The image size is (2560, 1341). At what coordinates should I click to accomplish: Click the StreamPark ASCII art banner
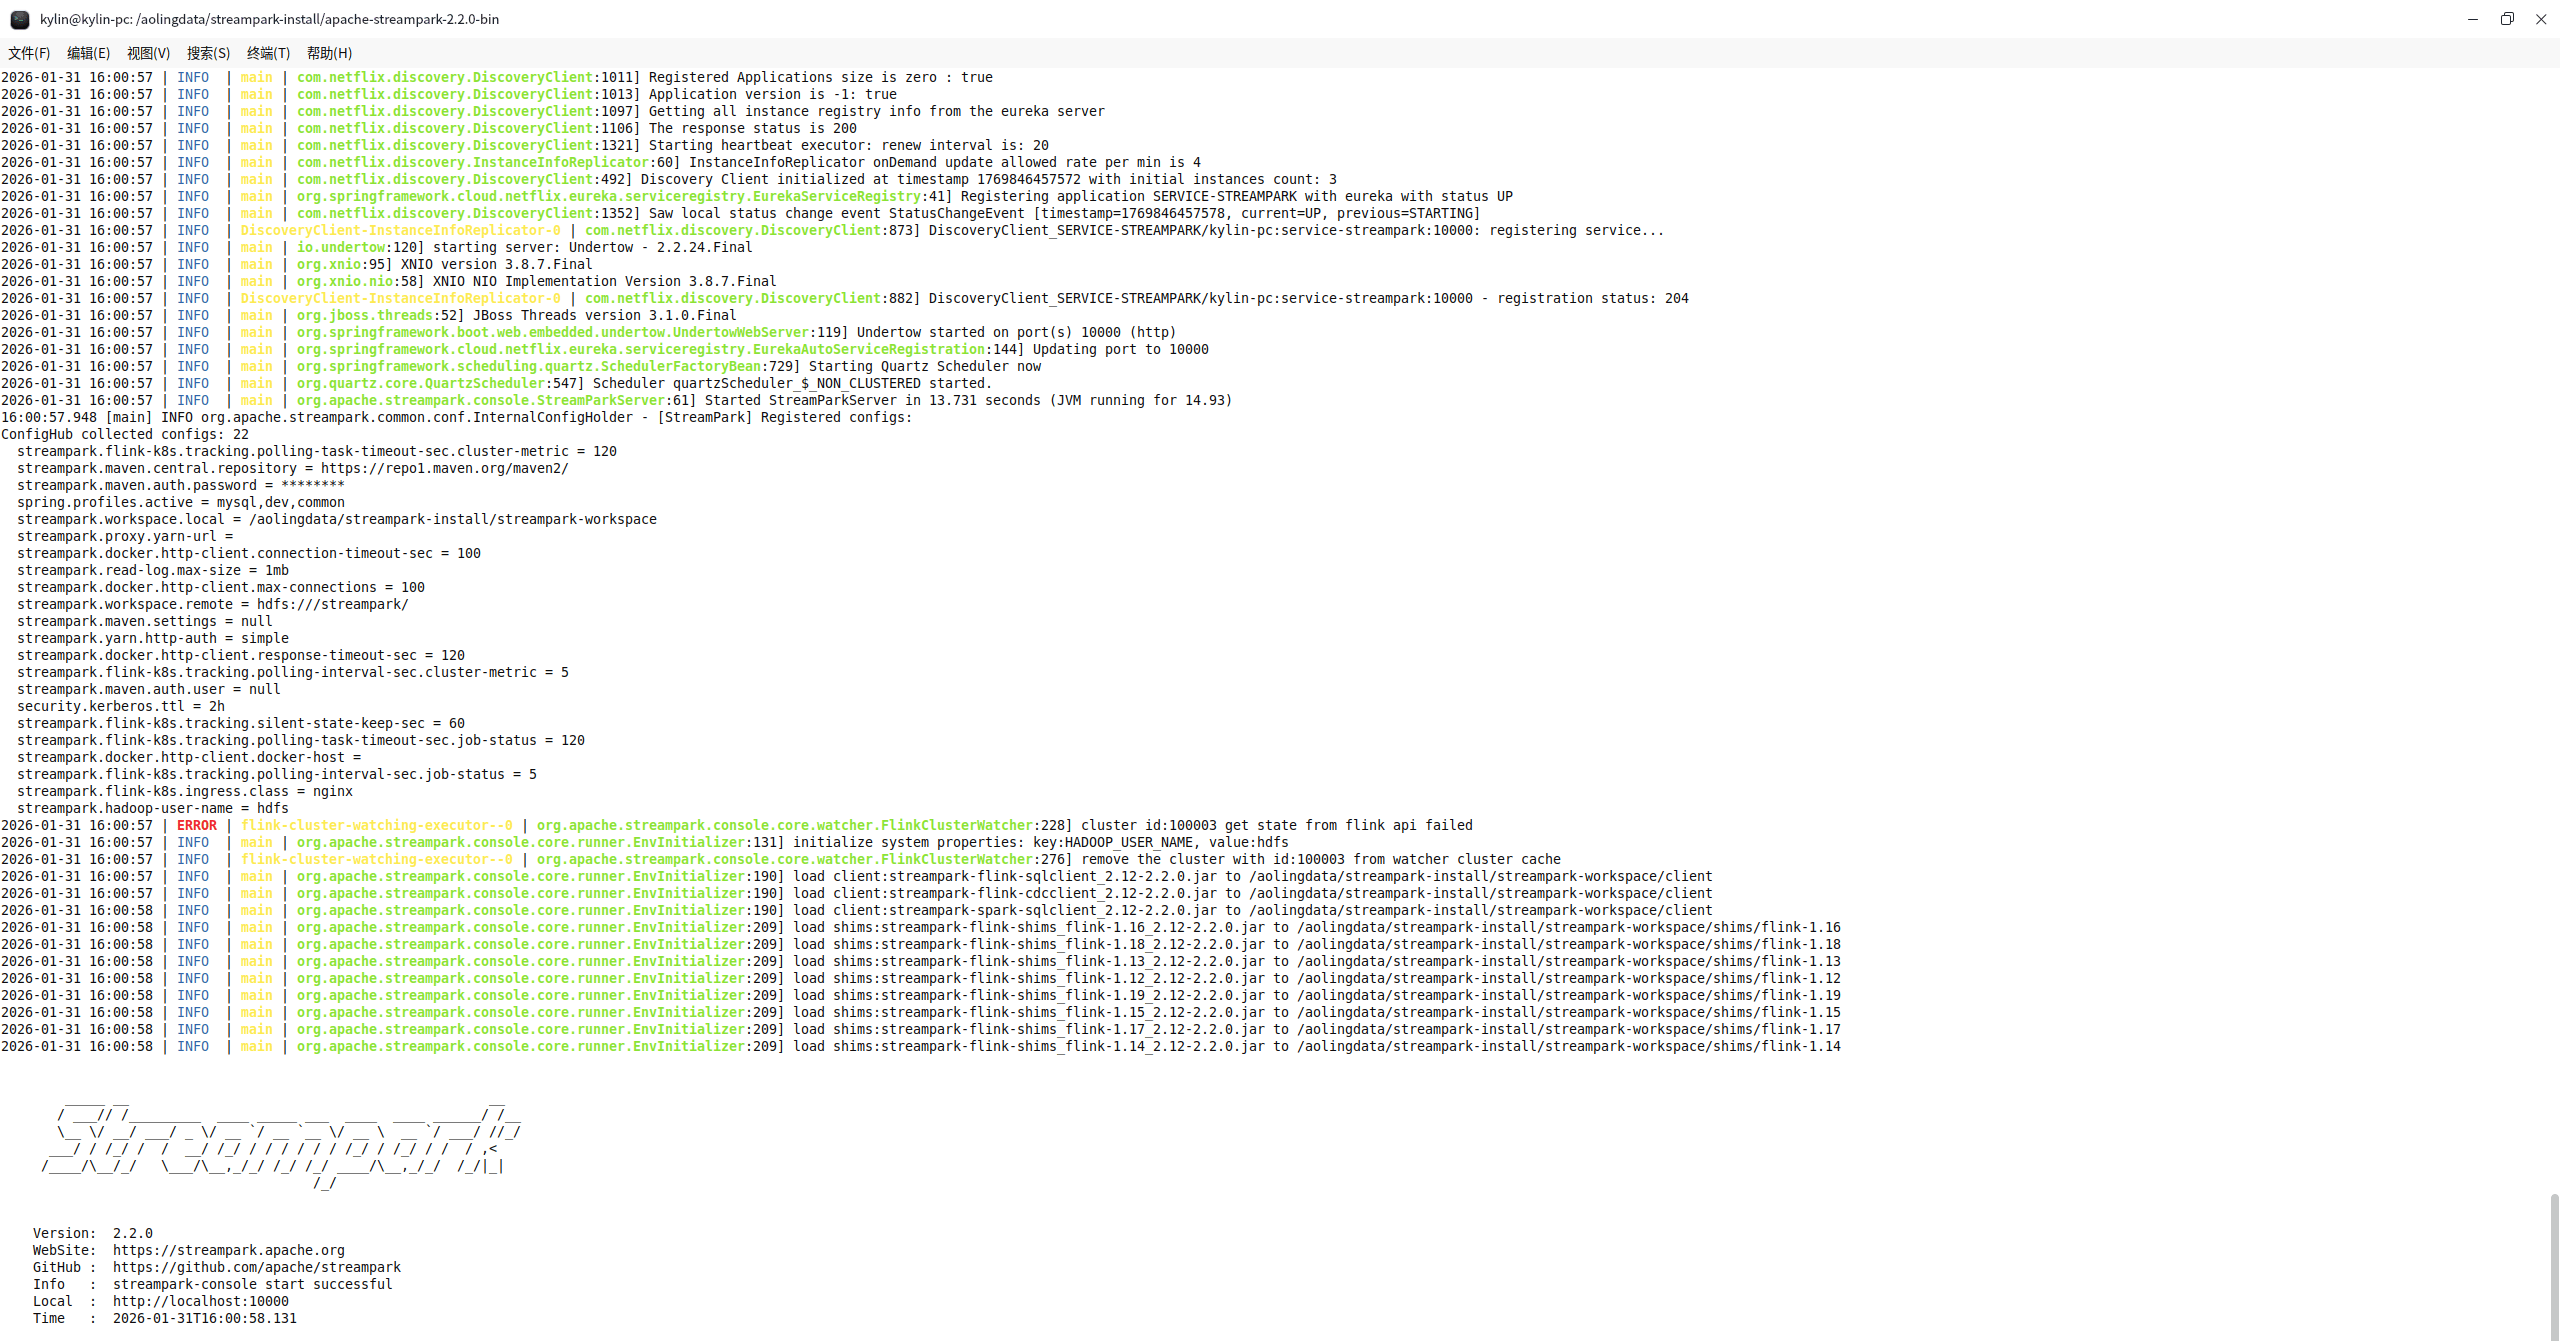point(280,1140)
